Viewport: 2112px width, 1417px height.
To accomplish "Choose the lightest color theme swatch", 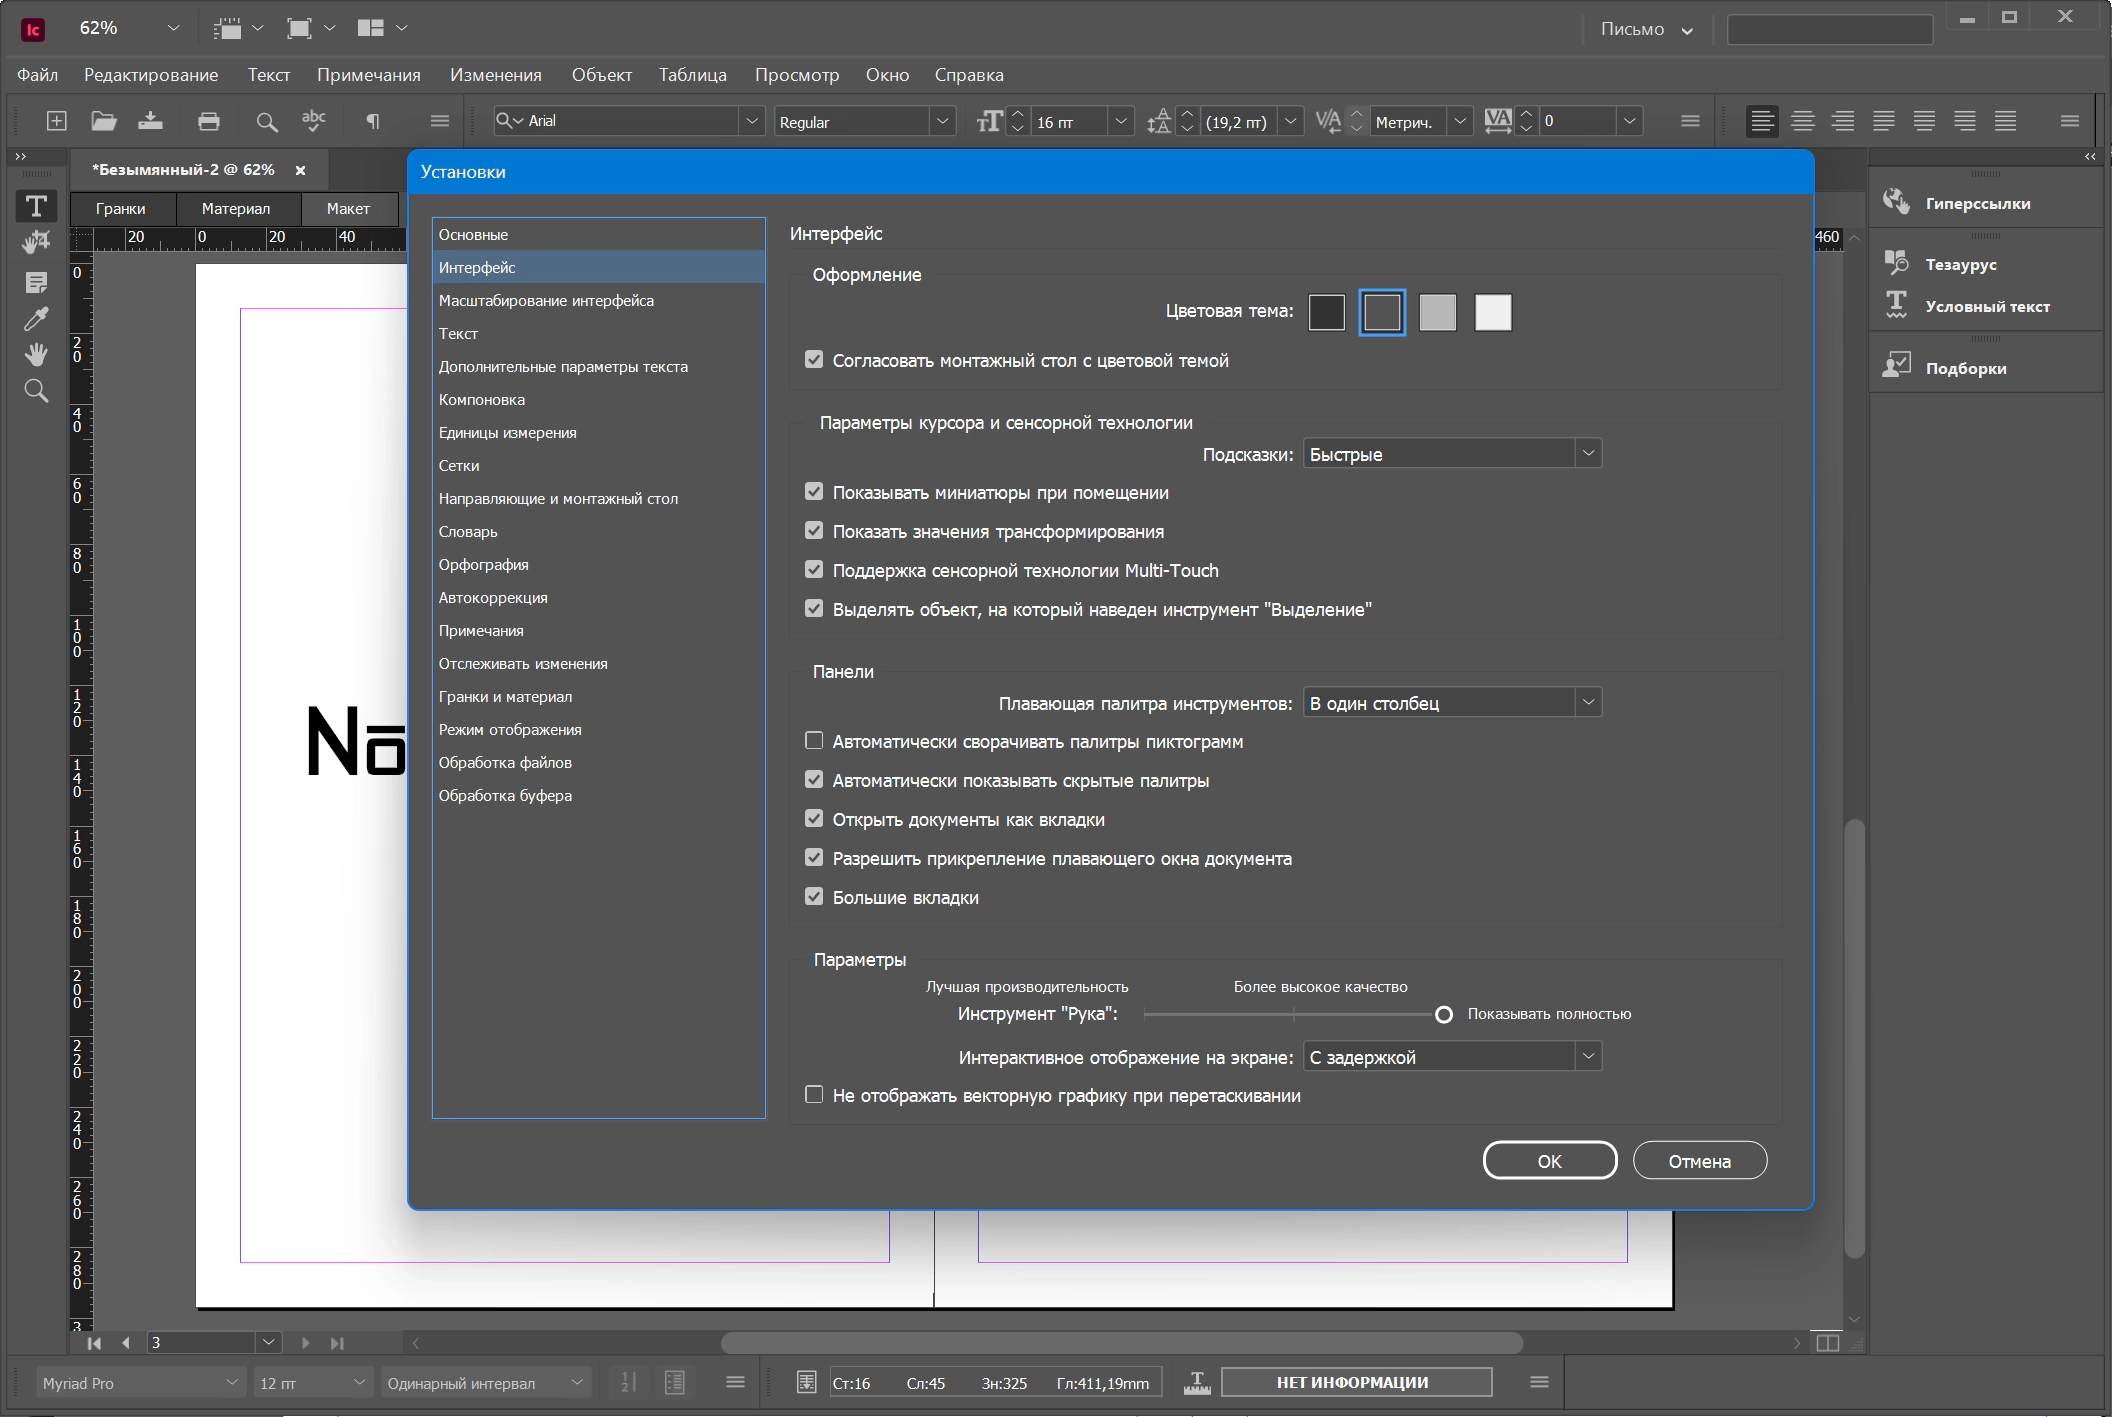I will tap(1493, 312).
